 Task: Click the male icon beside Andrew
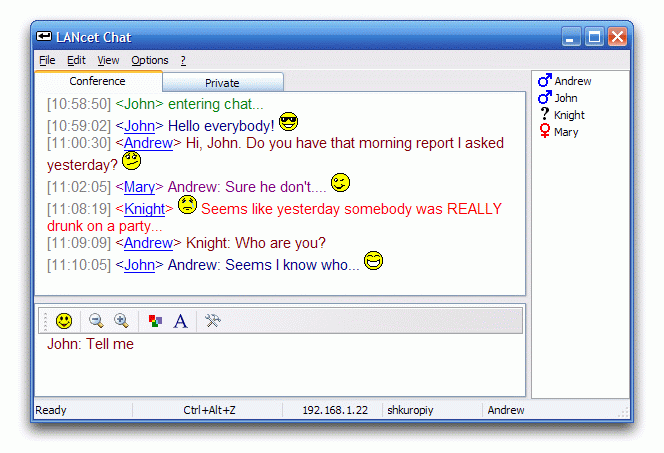545,81
